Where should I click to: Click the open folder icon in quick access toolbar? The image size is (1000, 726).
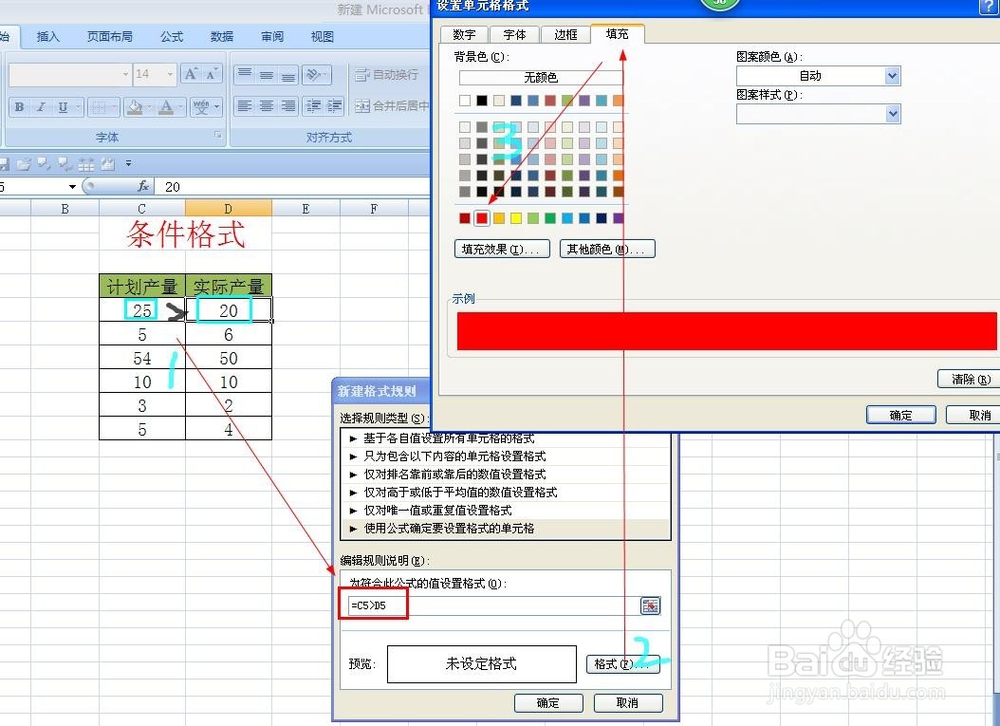(24, 164)
